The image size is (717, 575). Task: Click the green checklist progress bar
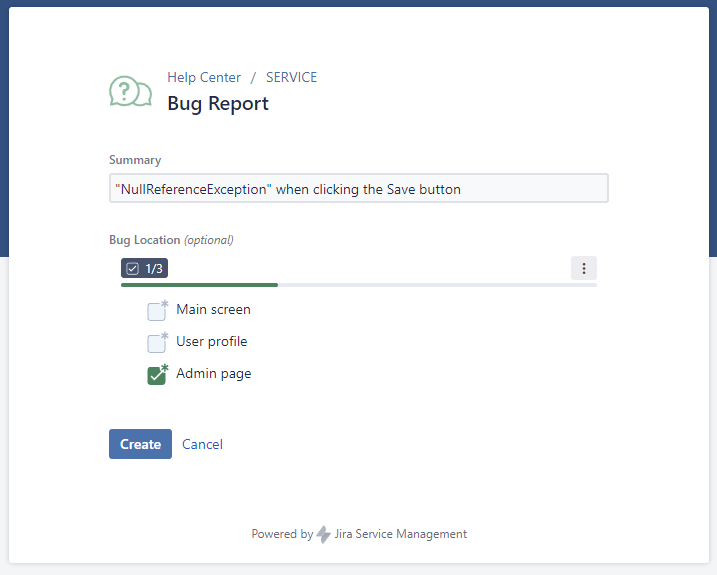tap(200, 285)
